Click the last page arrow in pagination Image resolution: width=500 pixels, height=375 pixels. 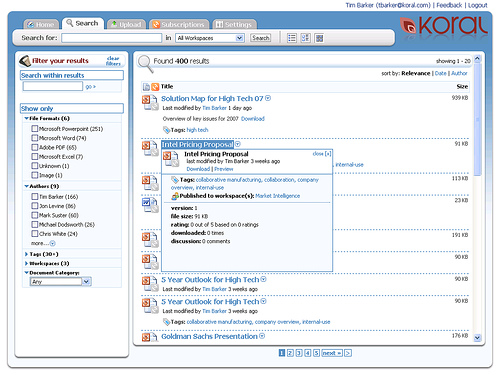348,353
